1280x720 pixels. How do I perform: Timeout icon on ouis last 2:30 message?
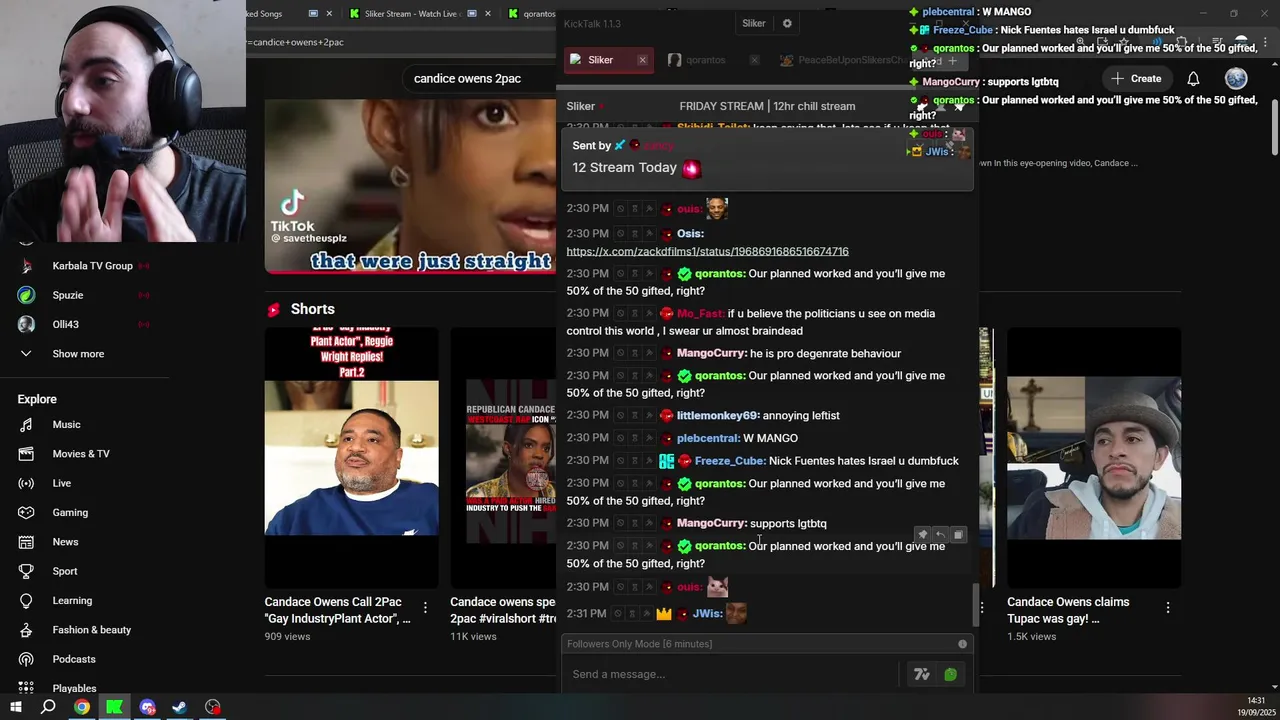point(634,587)
